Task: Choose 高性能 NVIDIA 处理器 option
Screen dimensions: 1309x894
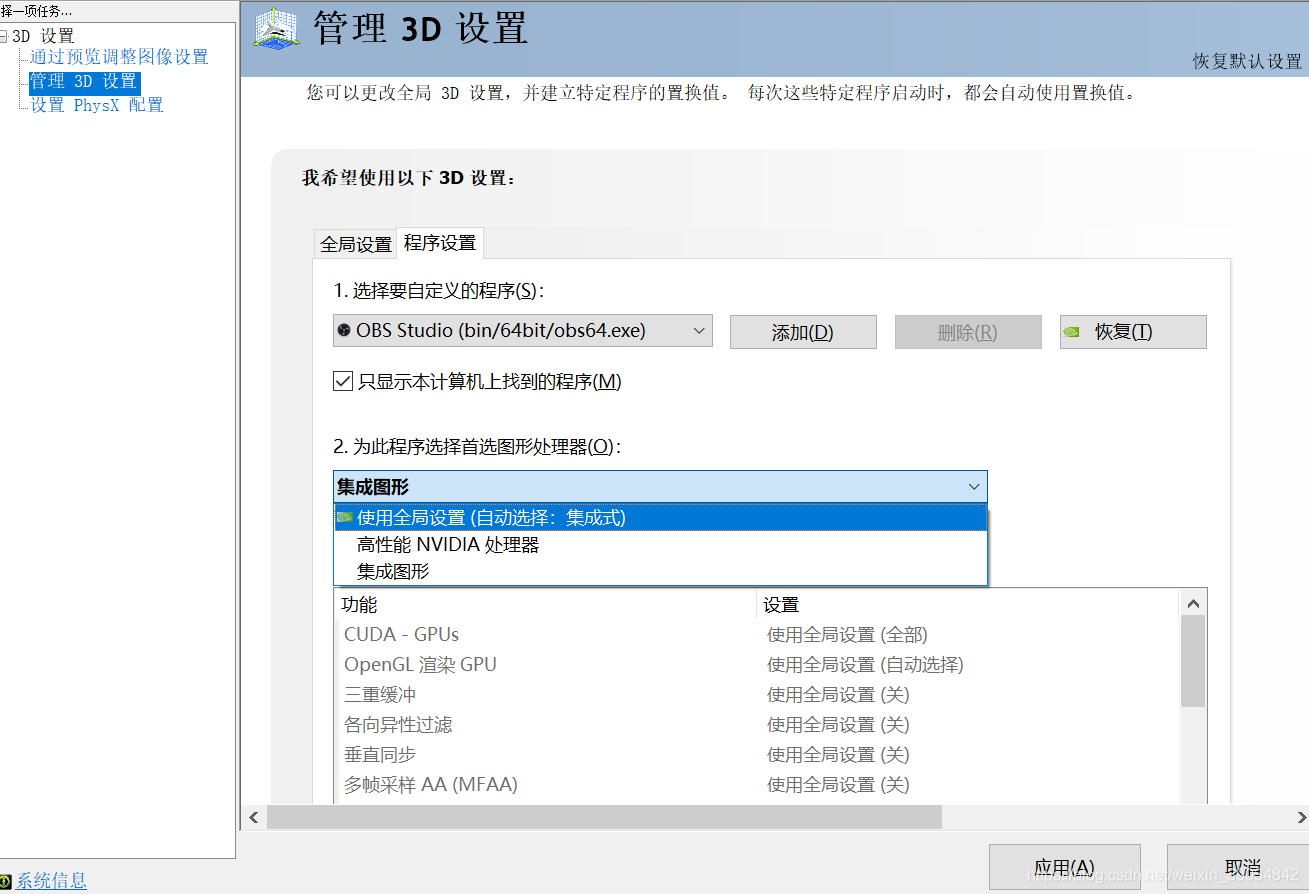Action: 660,545
